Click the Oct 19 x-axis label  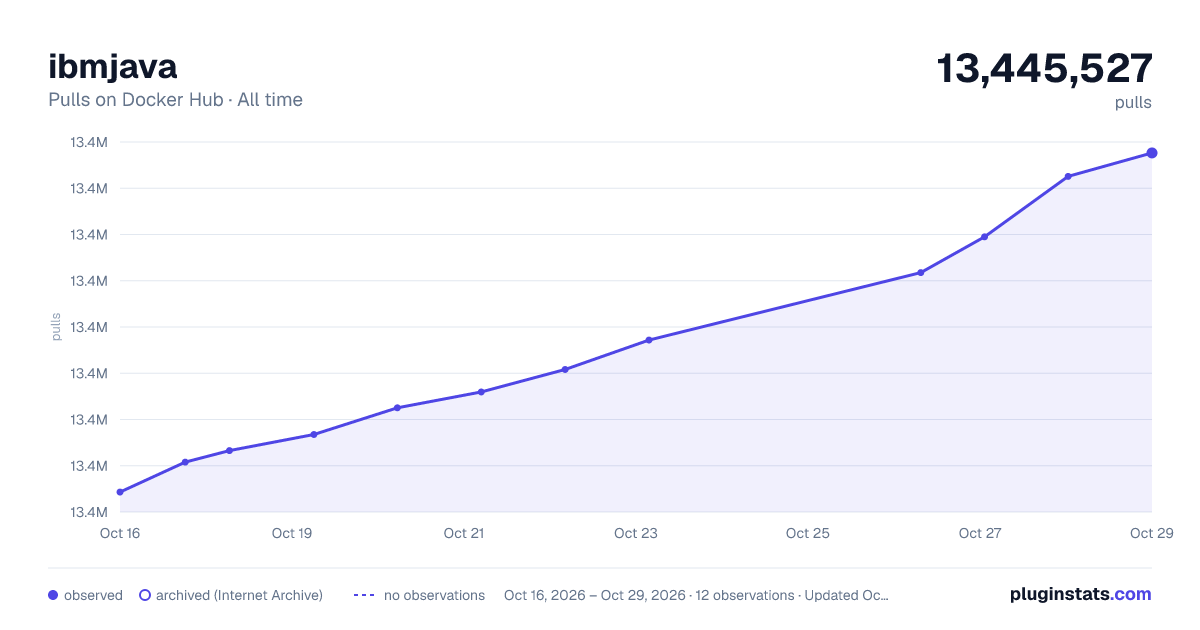tap(292, 533)
